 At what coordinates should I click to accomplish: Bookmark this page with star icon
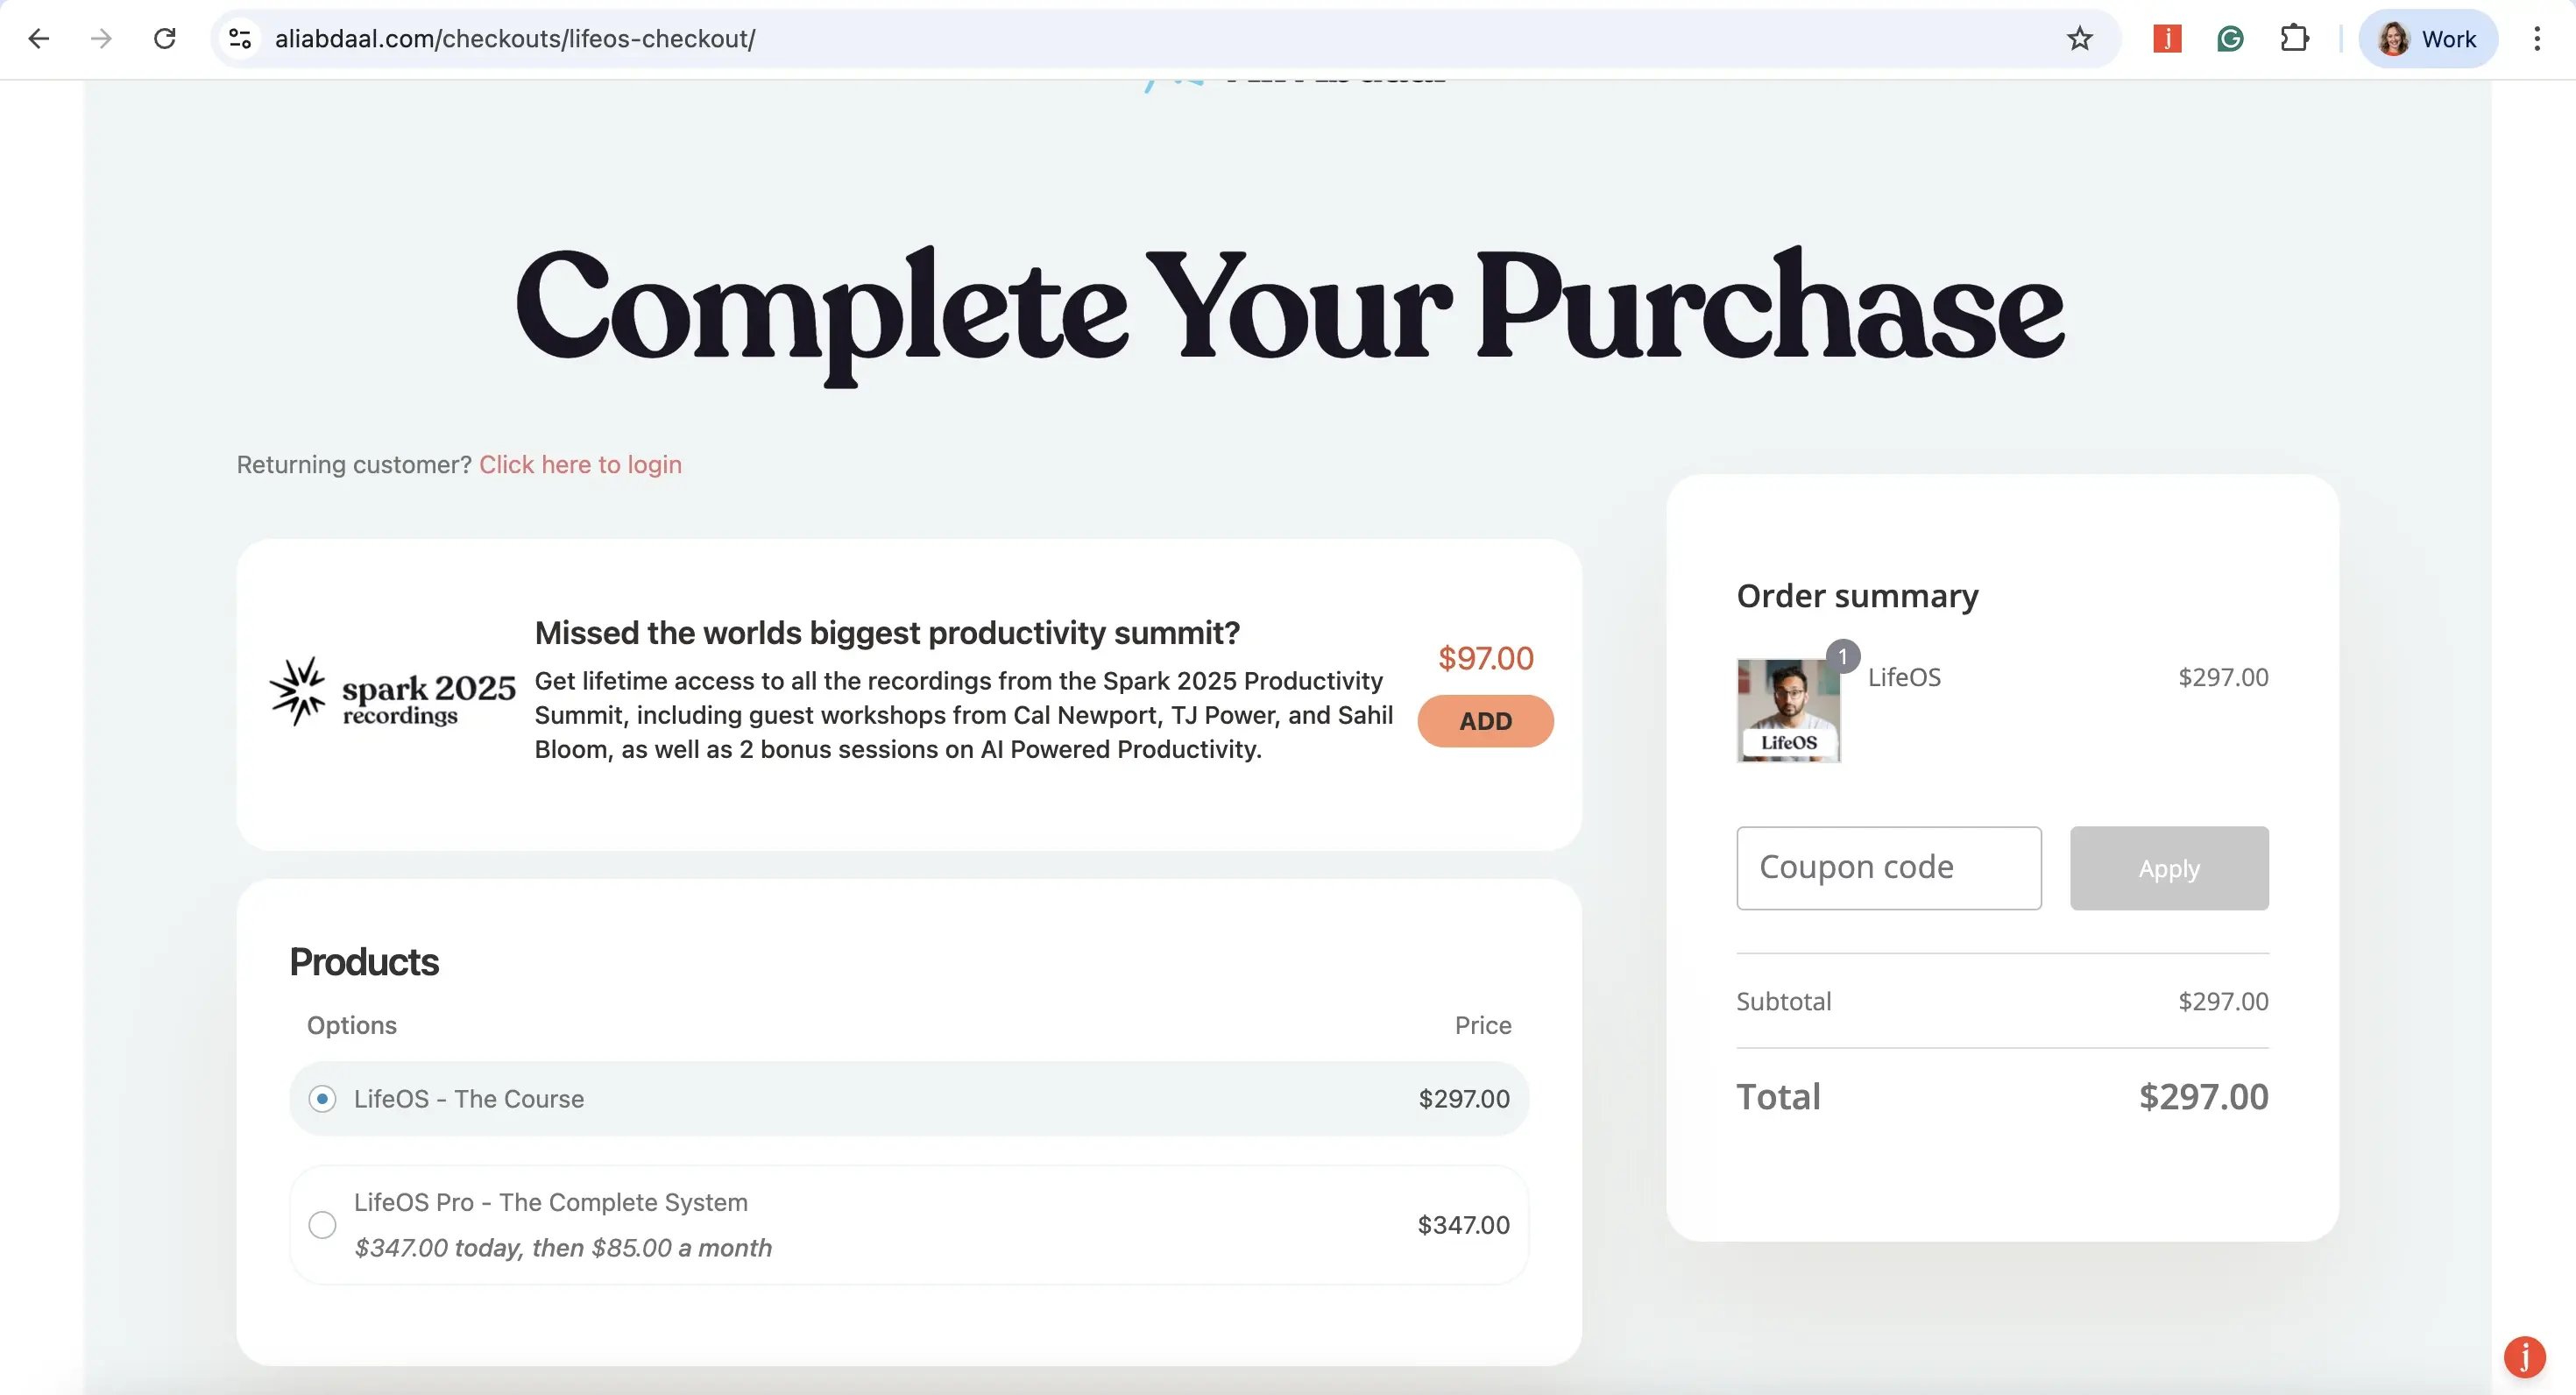[2080, 39]
